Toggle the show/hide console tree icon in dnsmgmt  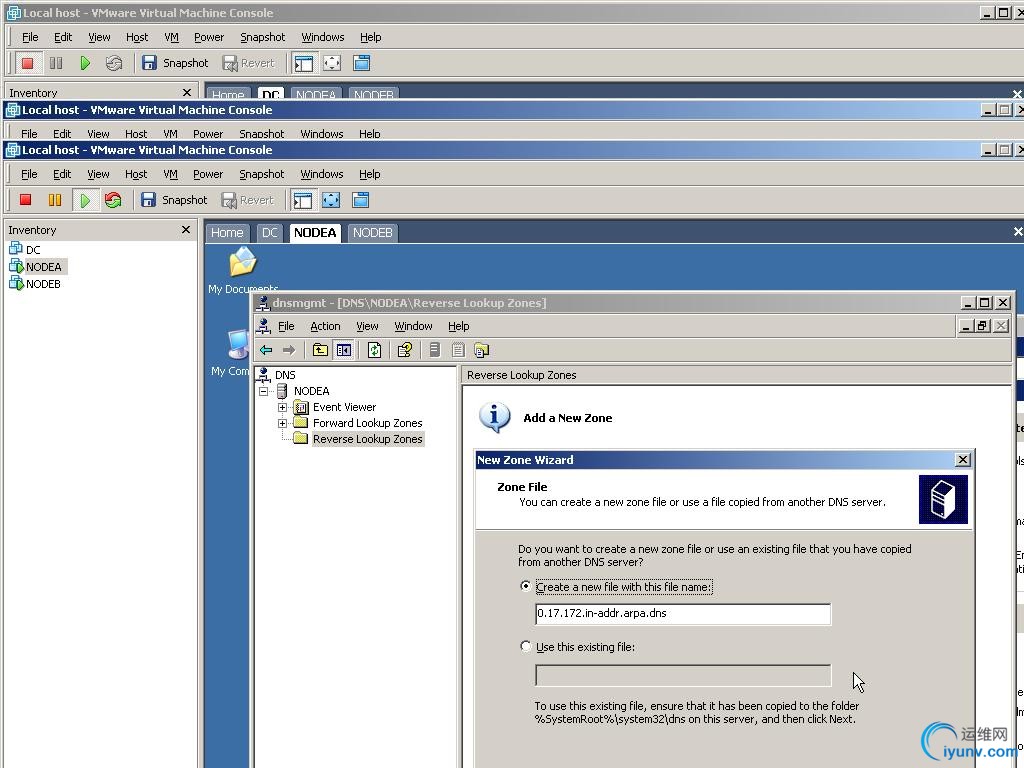click(344, 350)
